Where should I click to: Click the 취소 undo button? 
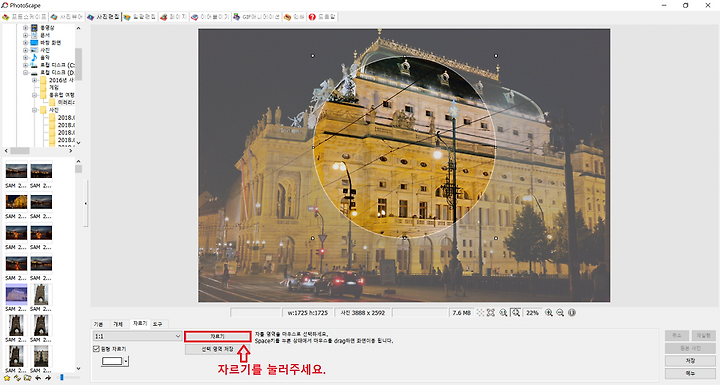click(677, 335)
